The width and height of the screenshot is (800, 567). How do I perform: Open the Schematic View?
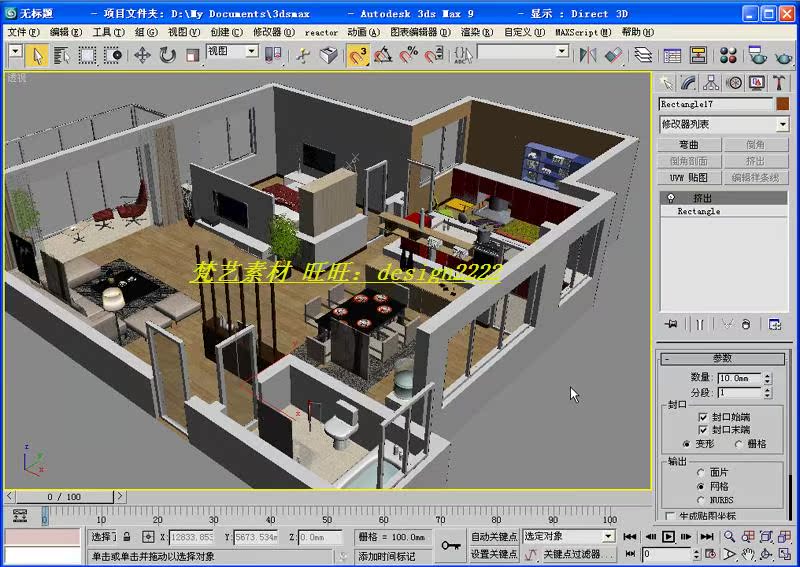click(x=698, y=55)
